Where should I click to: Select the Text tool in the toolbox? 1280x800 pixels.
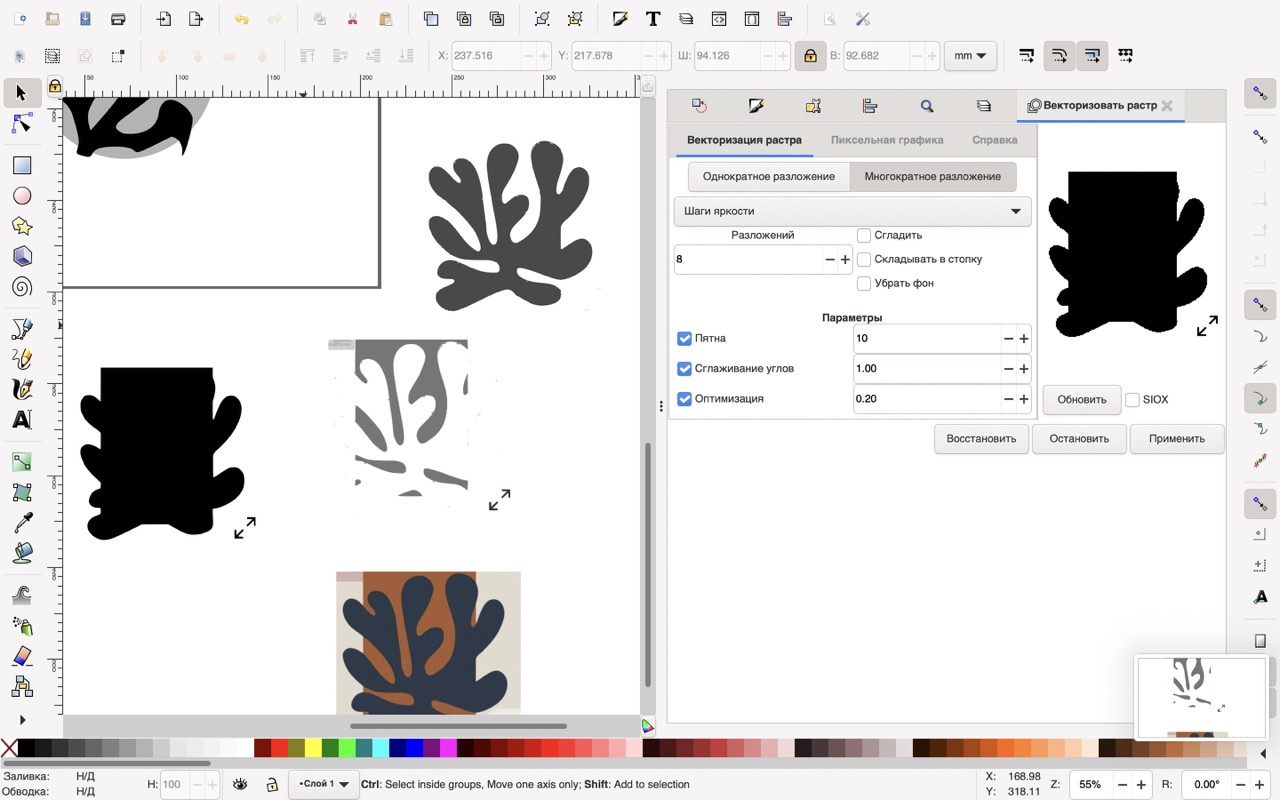pyautogui.click(x=21, y=420)
